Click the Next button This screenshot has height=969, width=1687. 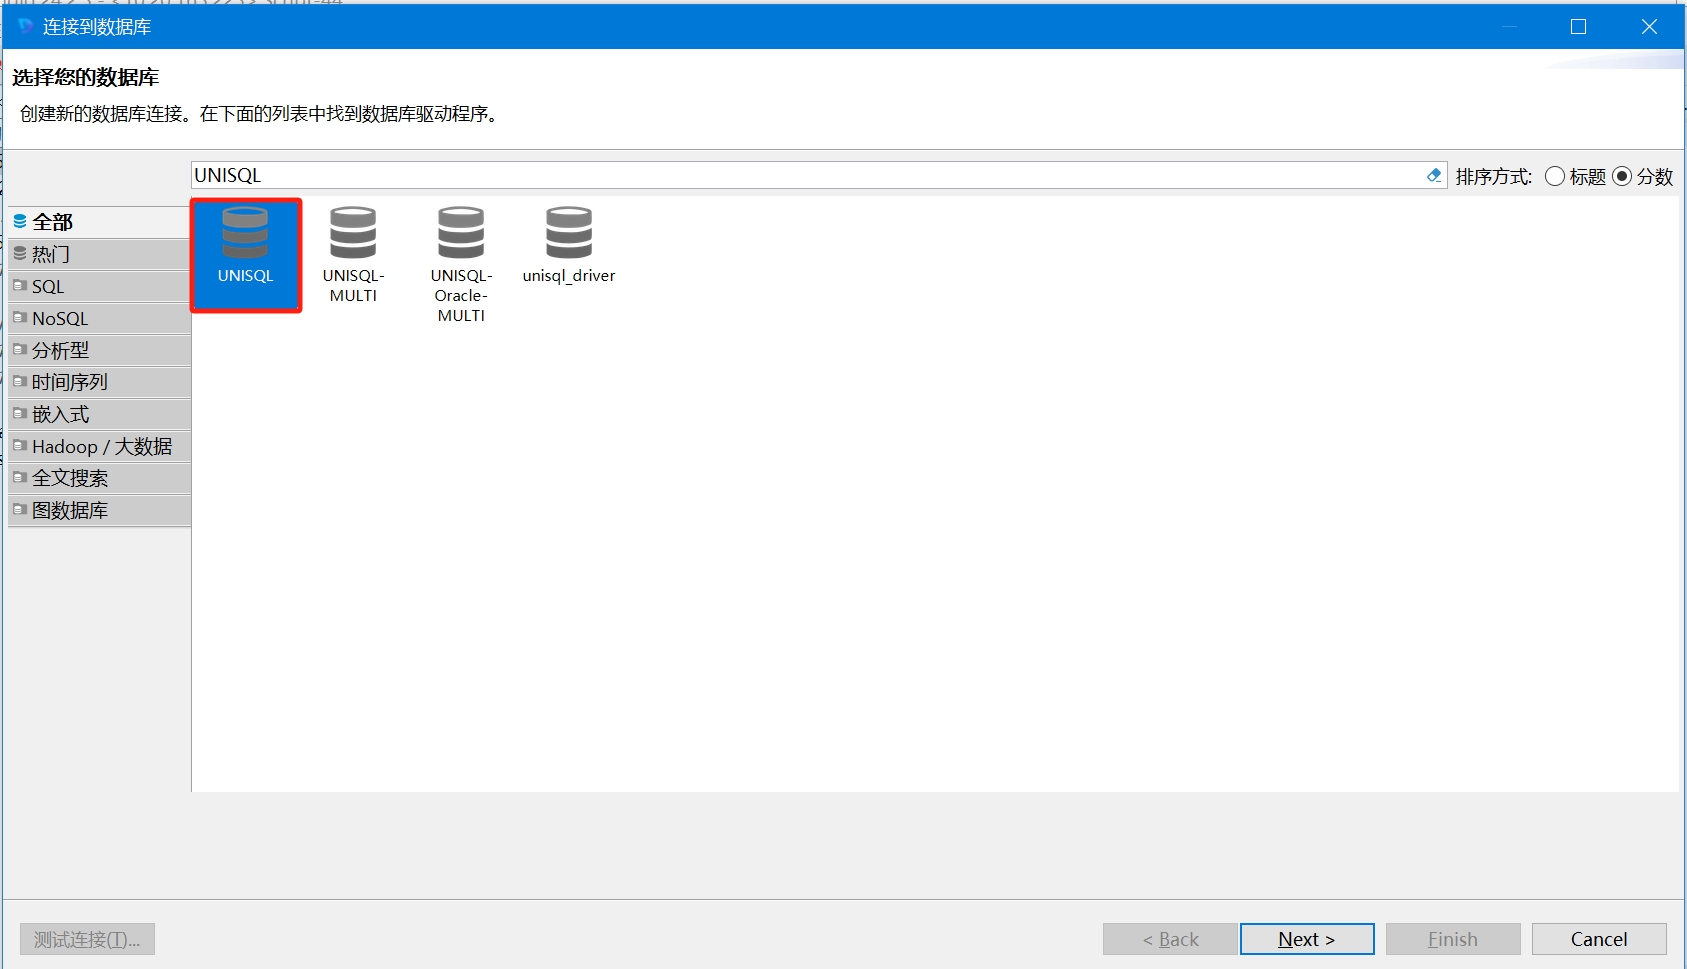coord(1307,939)
